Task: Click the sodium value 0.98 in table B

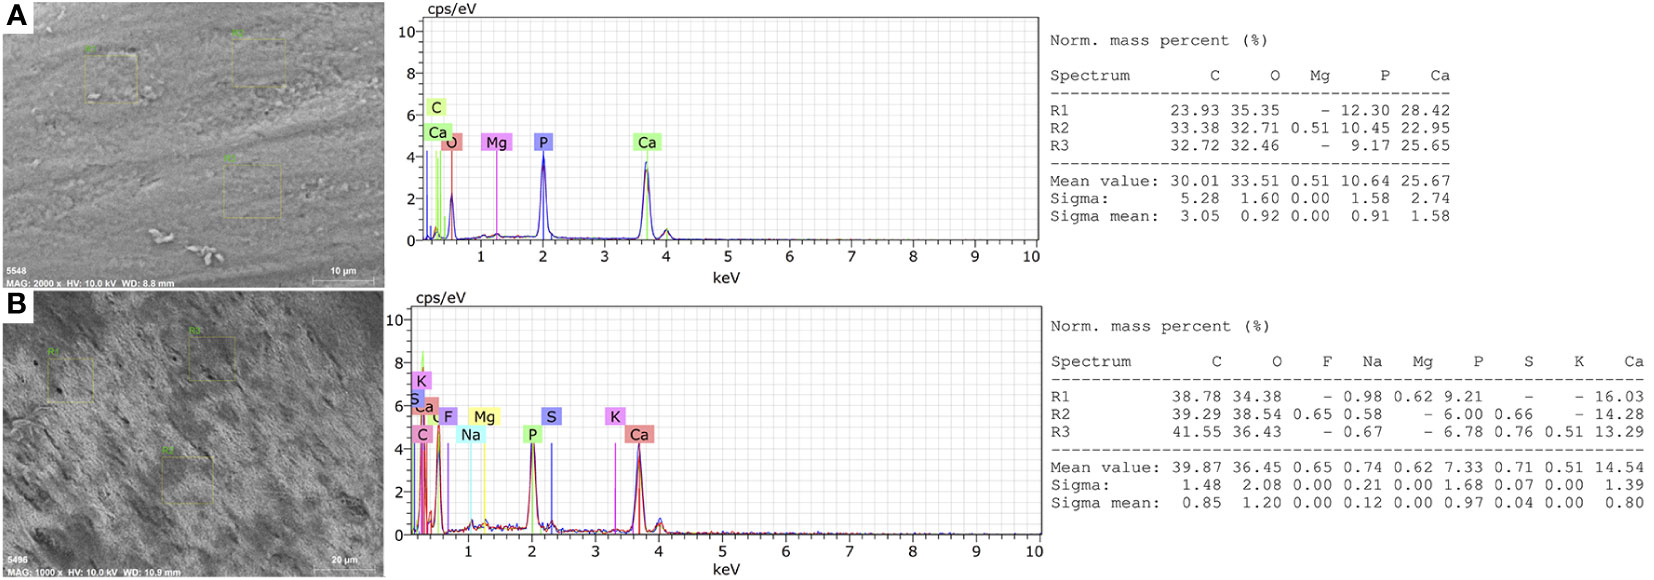Action: point(1363,396)
